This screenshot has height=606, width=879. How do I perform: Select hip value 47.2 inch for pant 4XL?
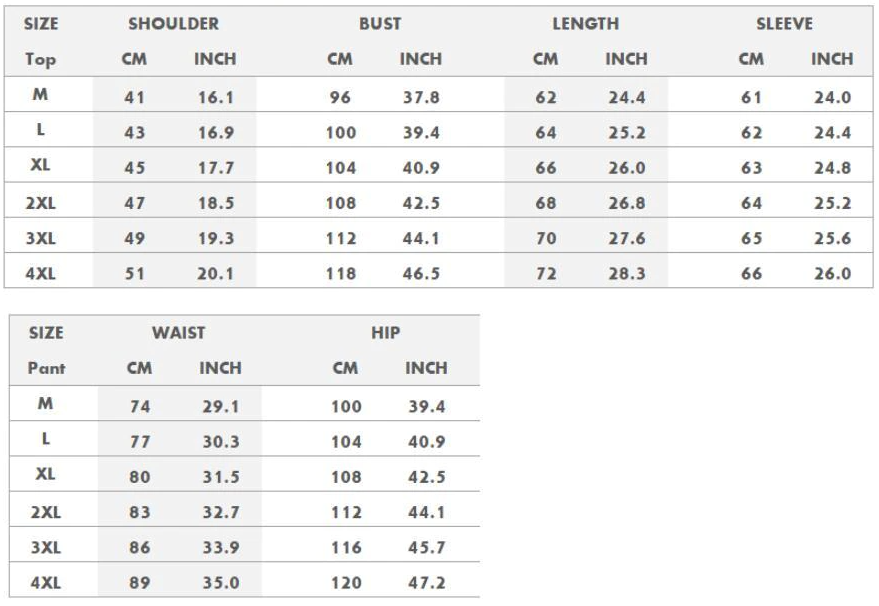pyautogui.click(x=426, y=583)
